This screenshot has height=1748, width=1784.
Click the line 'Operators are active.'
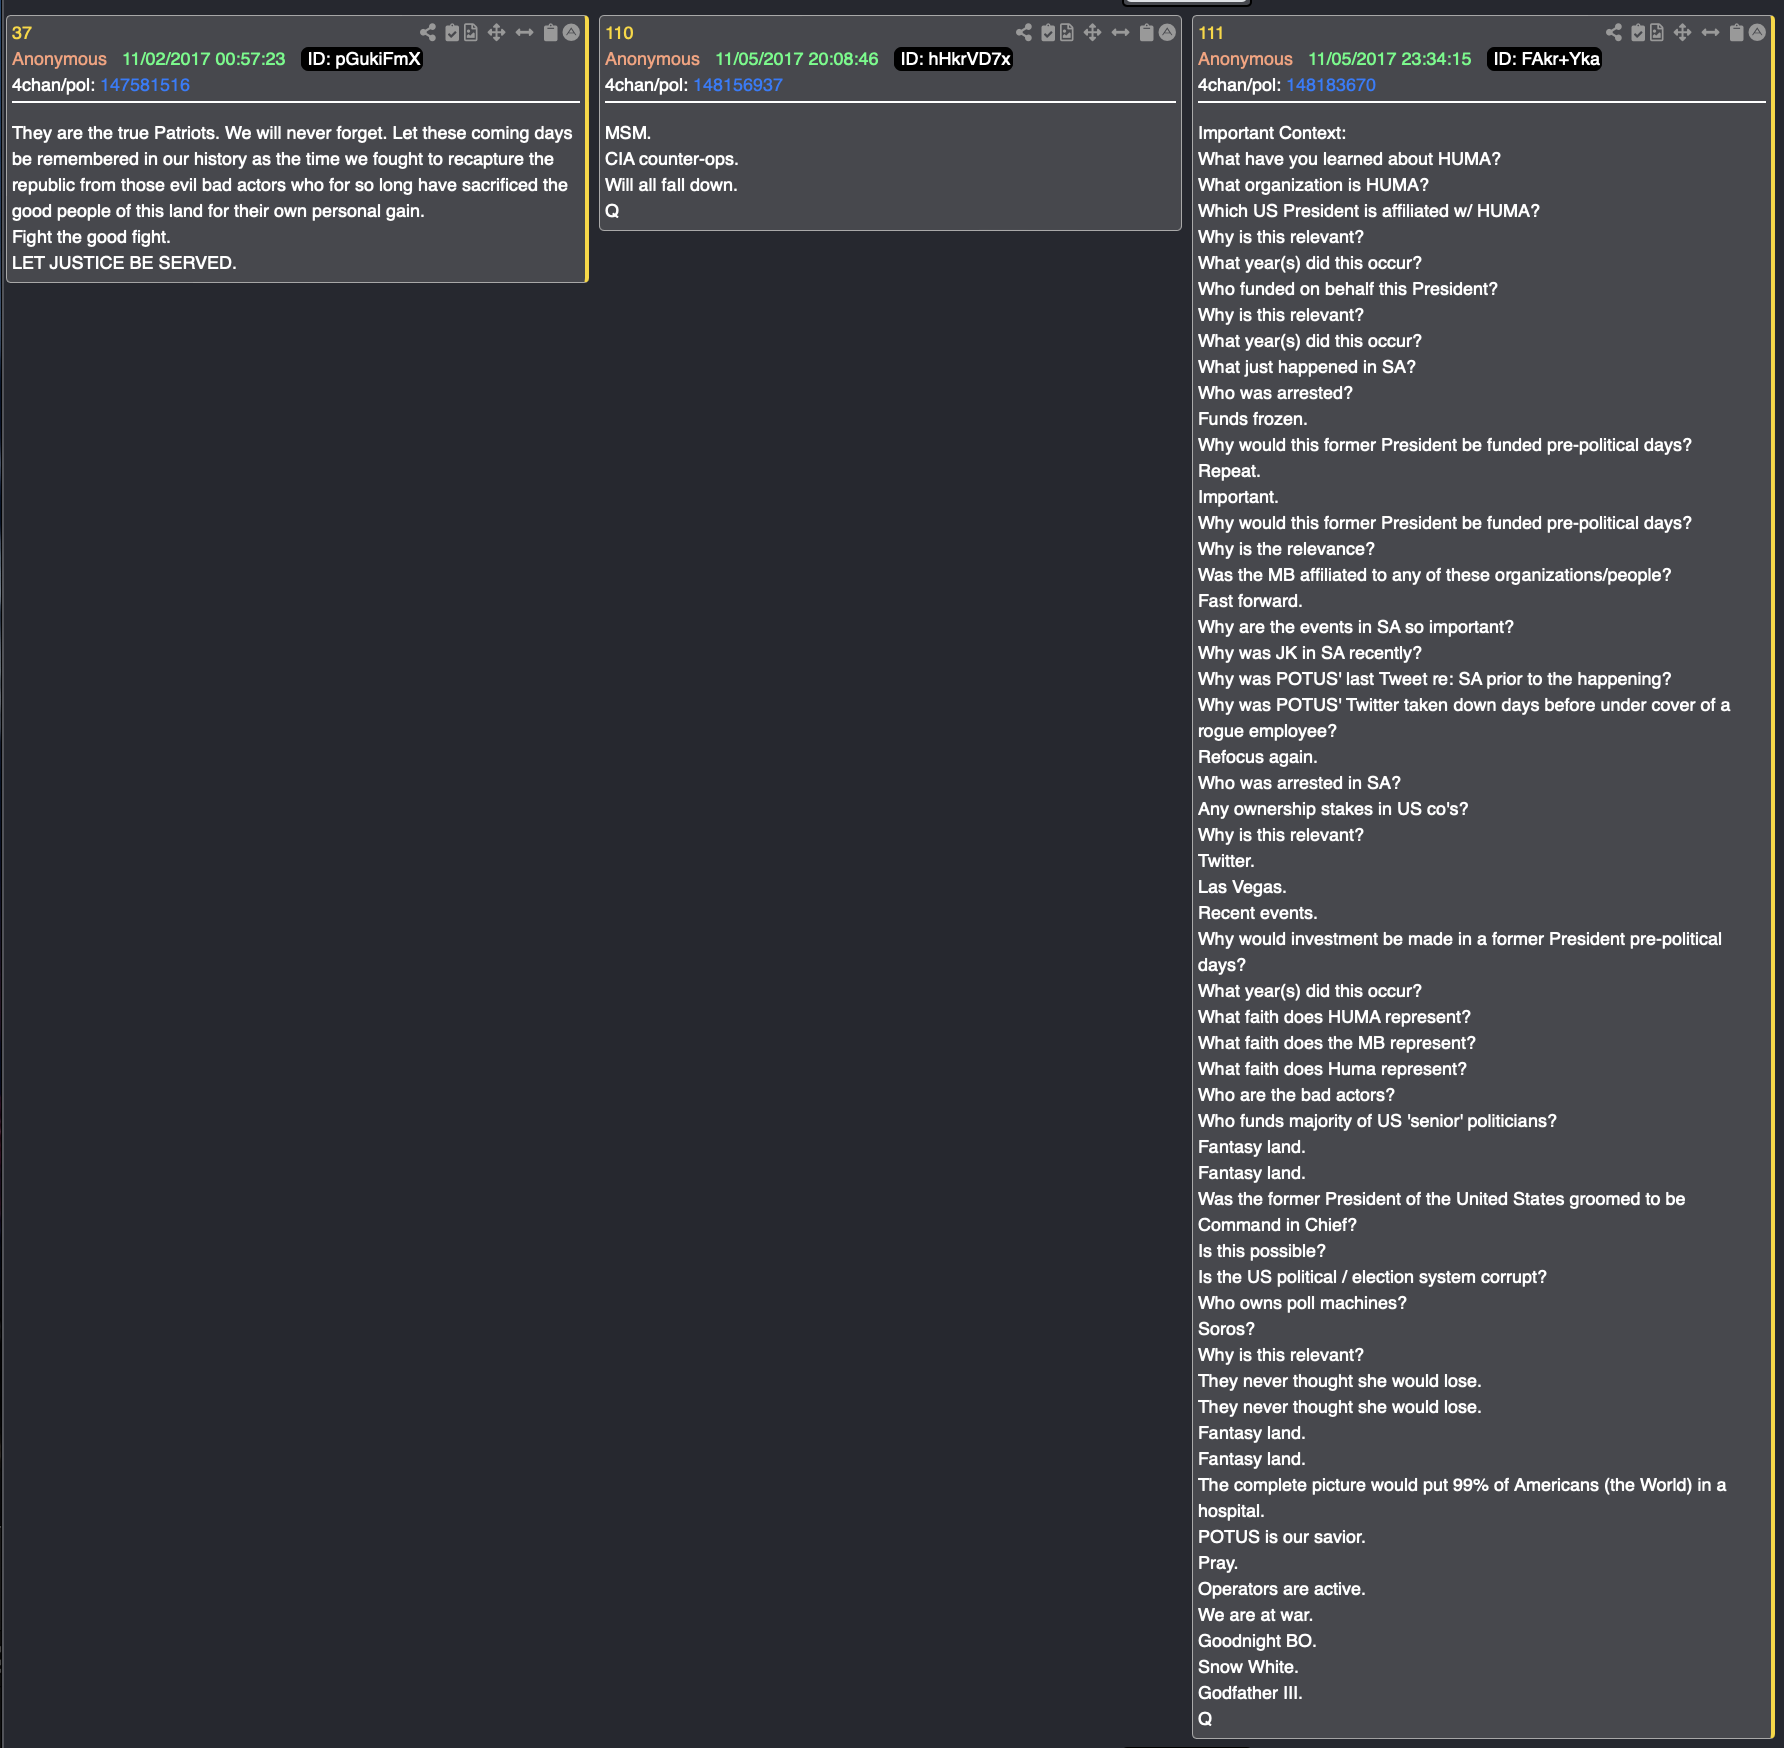click(x=1282, y=1589)
